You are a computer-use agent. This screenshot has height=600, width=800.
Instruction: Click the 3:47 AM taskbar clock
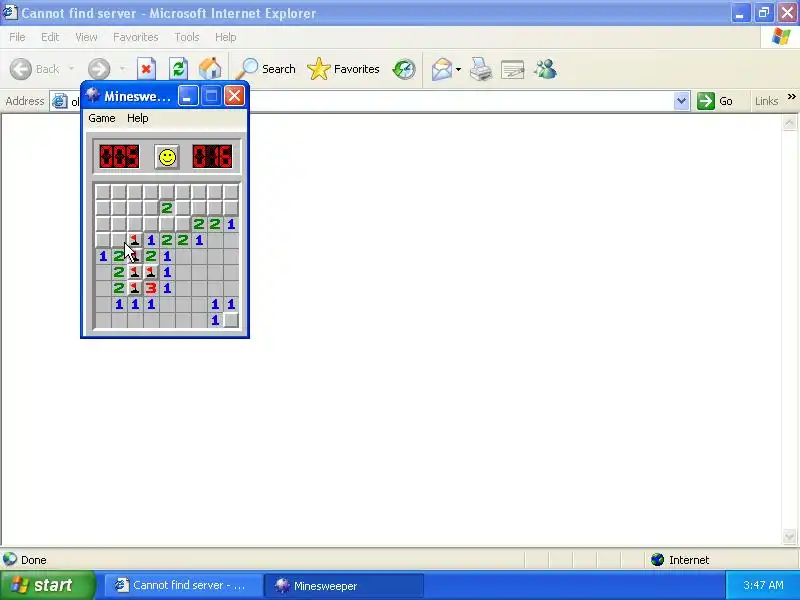click(x=763, y=585)
